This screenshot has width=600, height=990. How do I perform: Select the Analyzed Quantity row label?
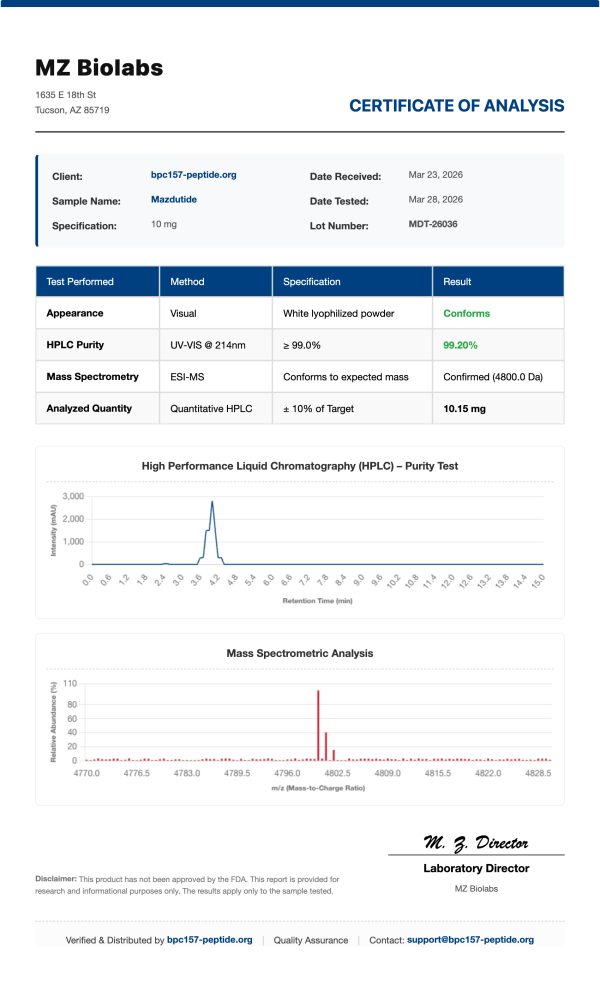tap(89, 409)
